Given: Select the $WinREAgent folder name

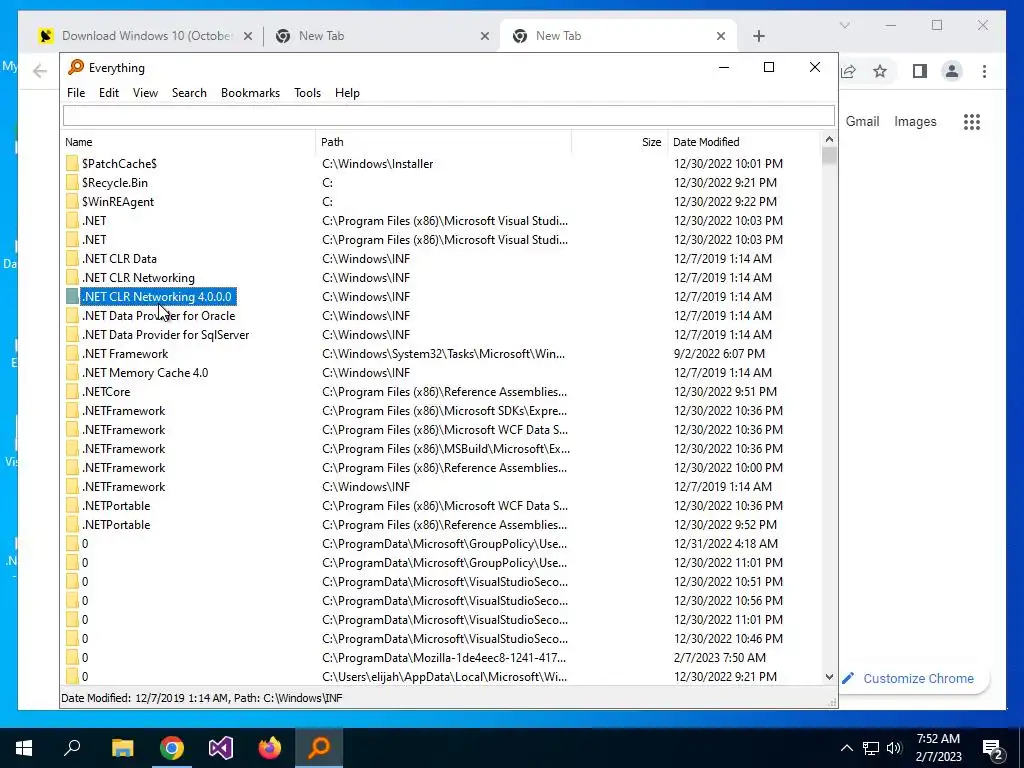Looking at the screenshot, I should [118, 201].
